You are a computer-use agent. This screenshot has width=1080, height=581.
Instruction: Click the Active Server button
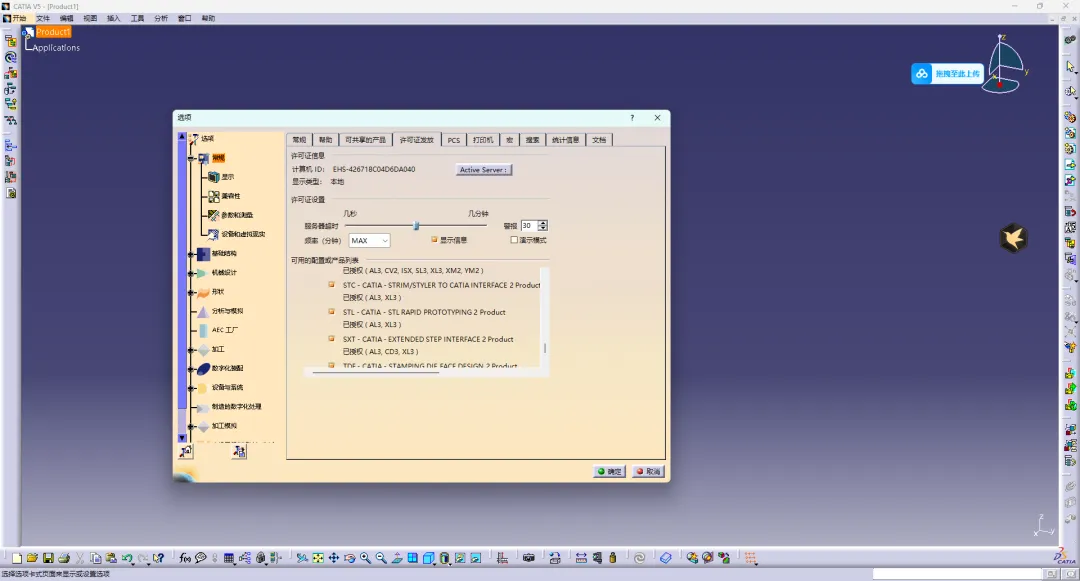point(484,169)
